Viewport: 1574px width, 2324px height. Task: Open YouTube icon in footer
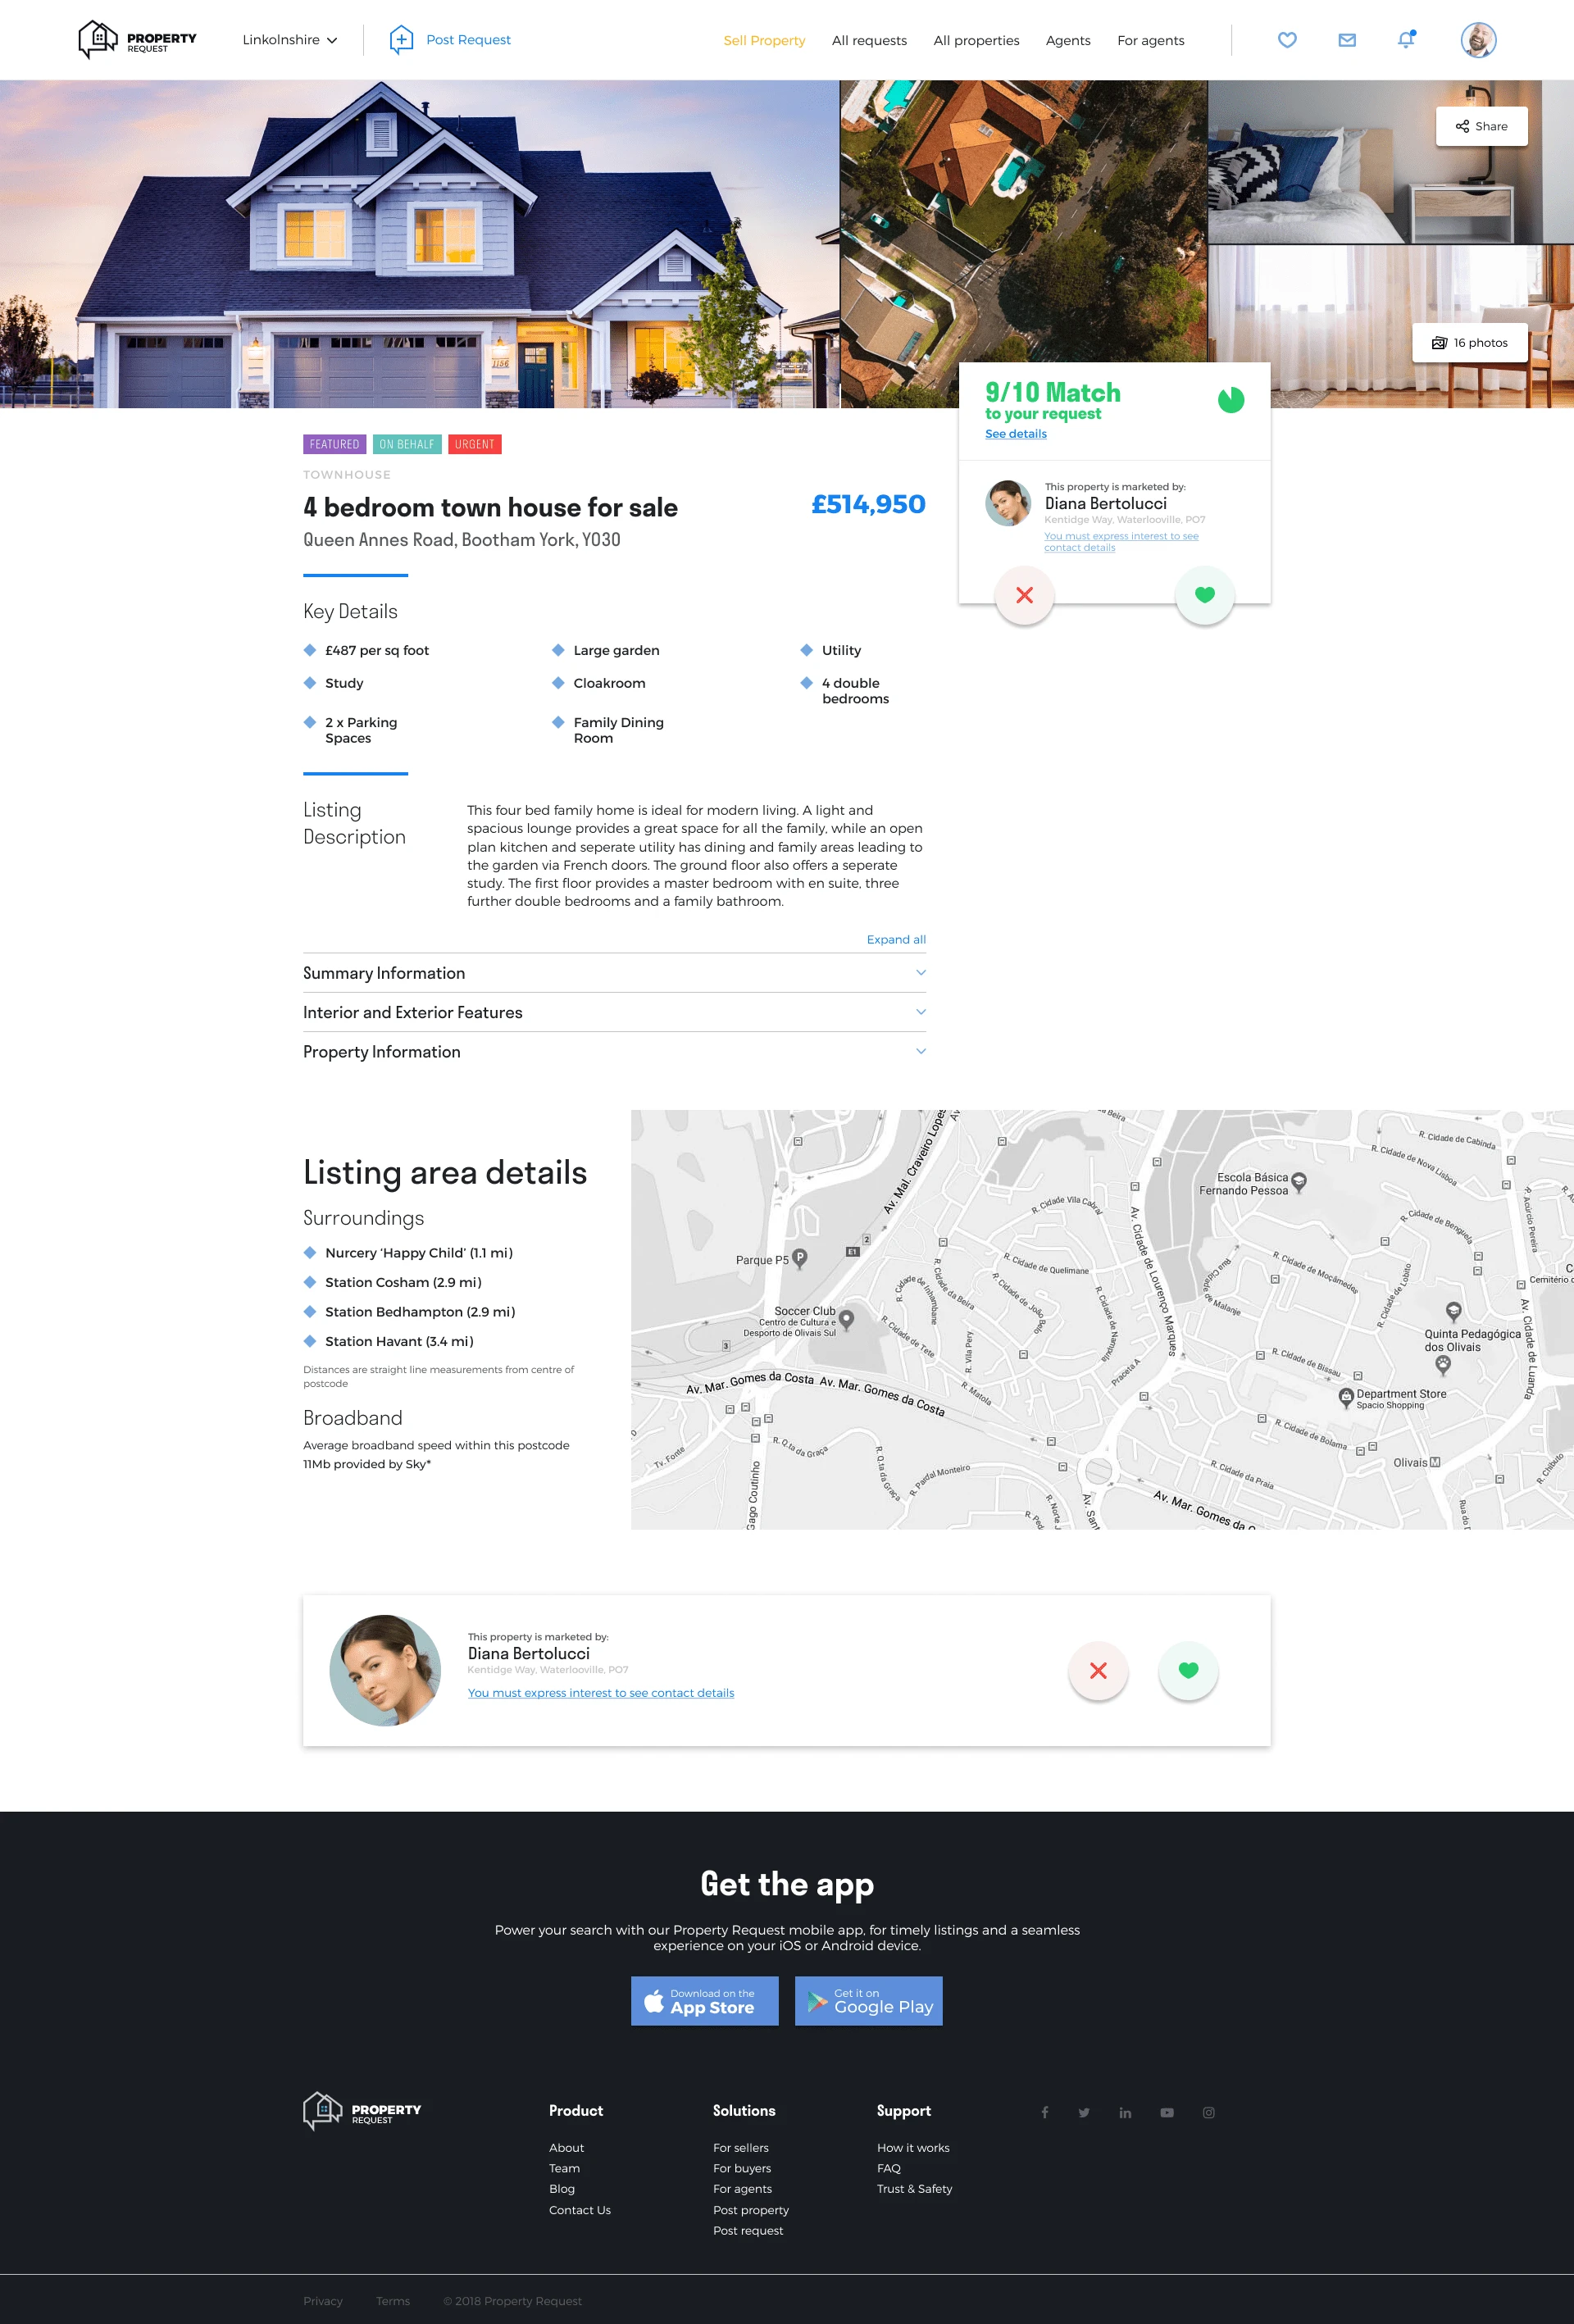click(x=1167, y=2112)
